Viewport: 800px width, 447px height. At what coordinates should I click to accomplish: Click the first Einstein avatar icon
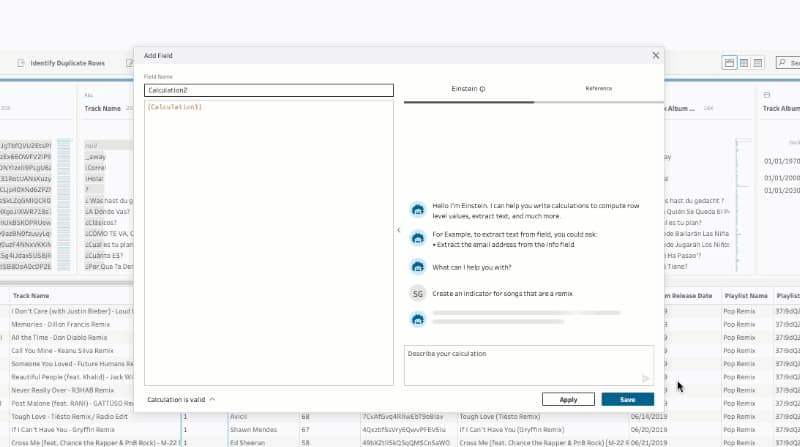(x=417, y=210)
